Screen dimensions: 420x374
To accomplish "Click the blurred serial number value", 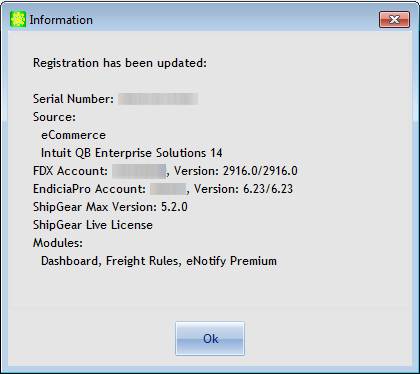I will 158,99.
